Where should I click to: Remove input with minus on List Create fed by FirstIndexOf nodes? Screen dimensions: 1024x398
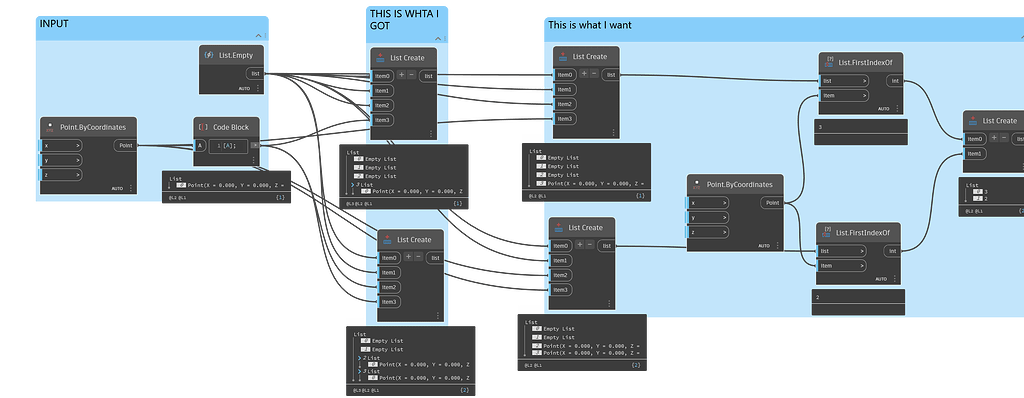tap(1004, 138)
